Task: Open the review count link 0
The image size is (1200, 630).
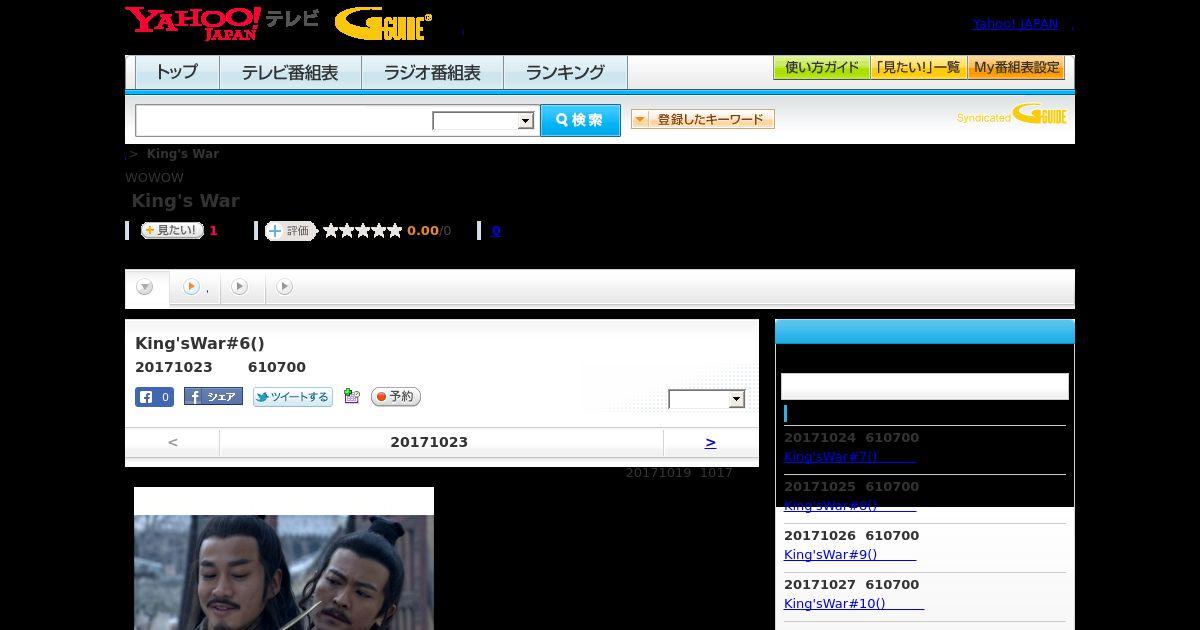Action: pyautogui.click(x=496, y=231)
